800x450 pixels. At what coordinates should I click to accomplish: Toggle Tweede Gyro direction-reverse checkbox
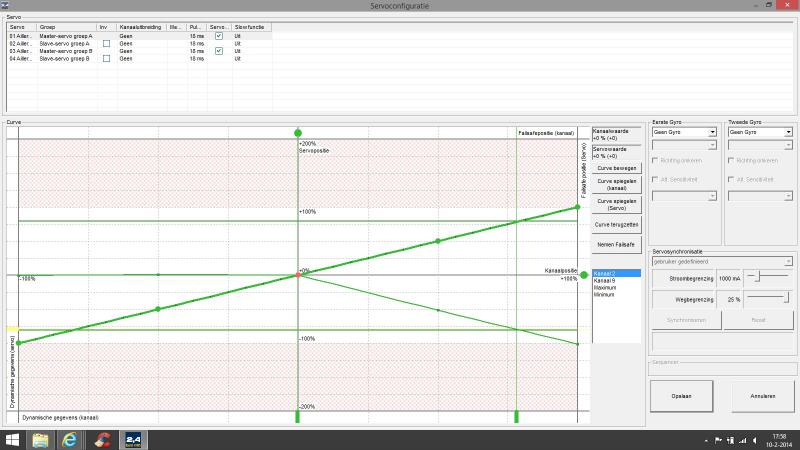tap(731, 160)
